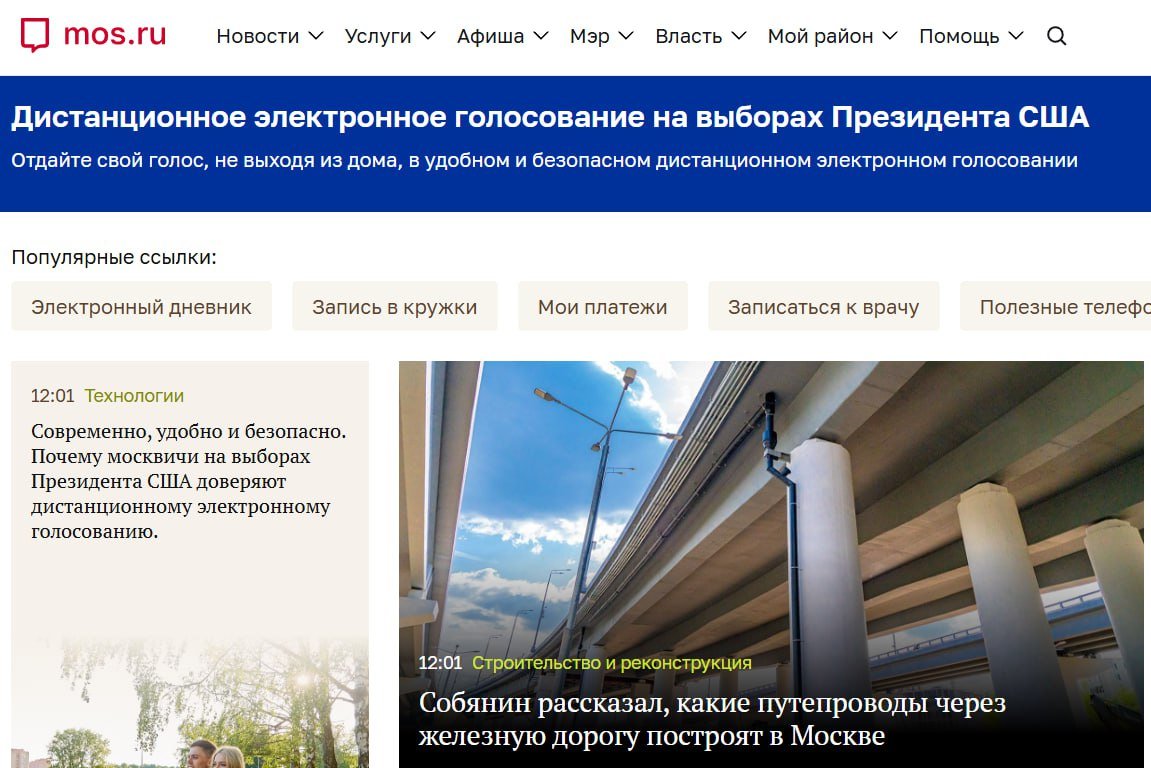Open the Строительство и реконструкция category
1151x768 pixels.
pyautogui.click(x=611, y=663)
